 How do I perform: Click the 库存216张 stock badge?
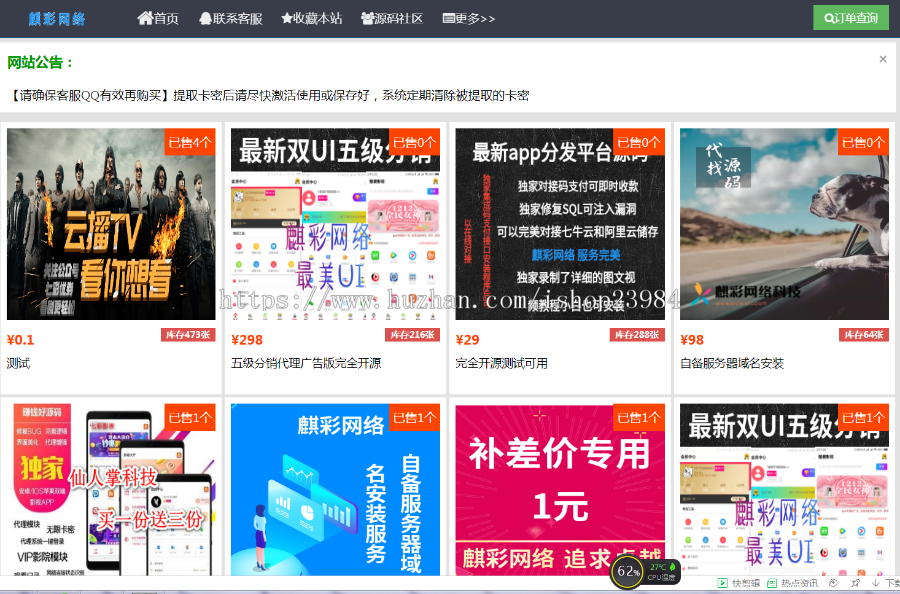(x=413, y=335)
